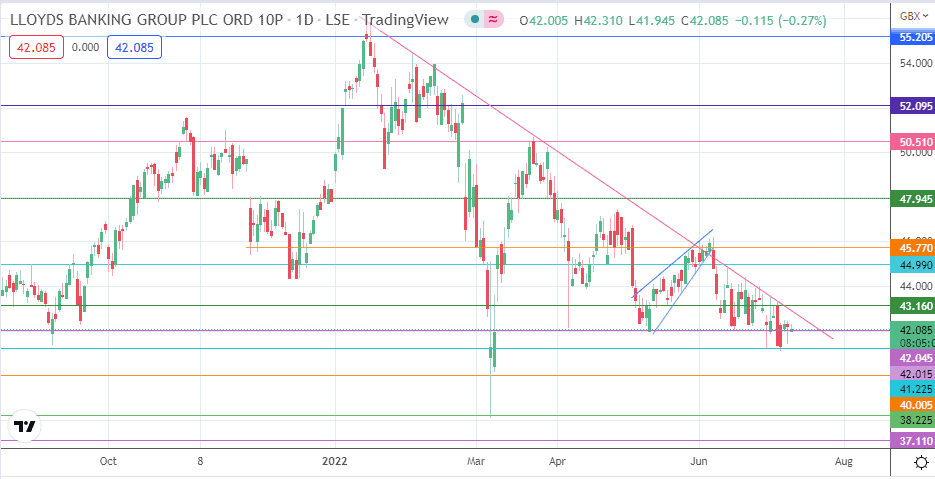Open the chart settings gear icon

[x=921, y=462]
